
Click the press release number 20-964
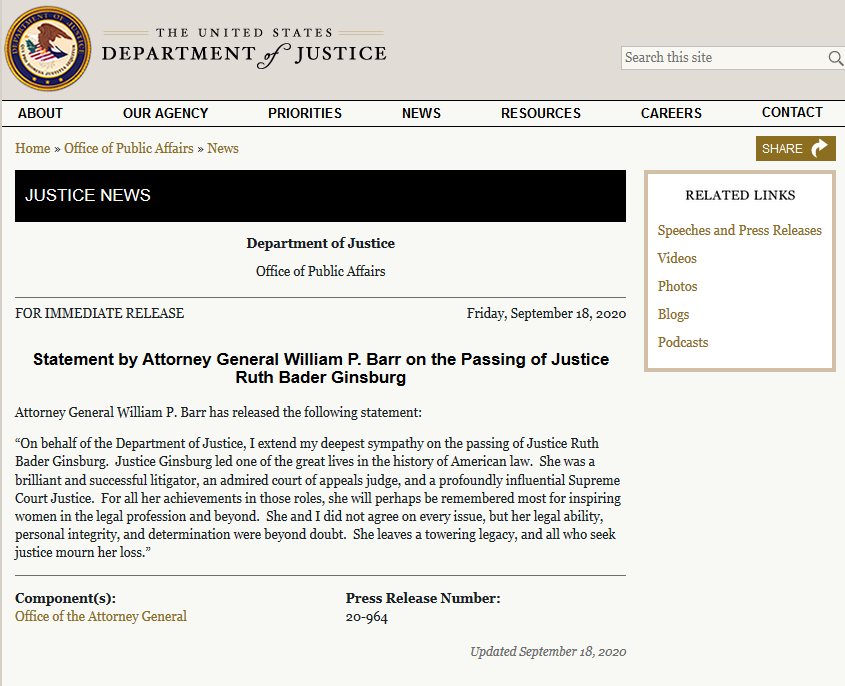366,617
